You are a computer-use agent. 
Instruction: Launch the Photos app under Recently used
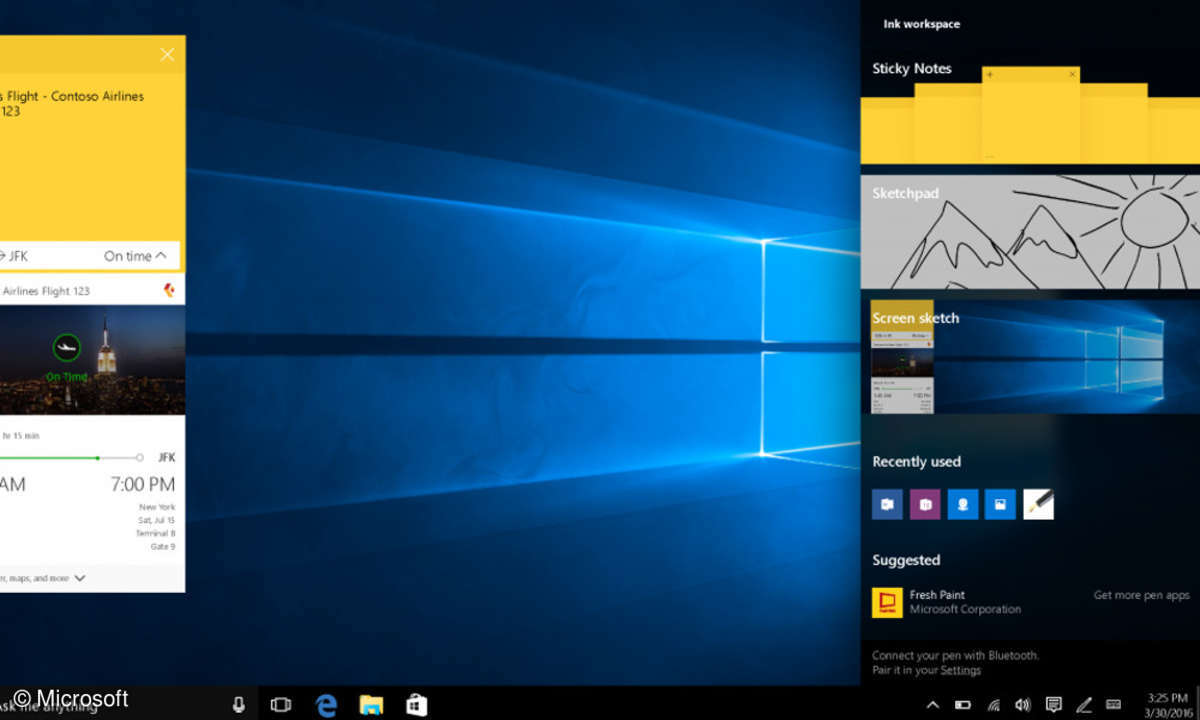pos(1000,504)
